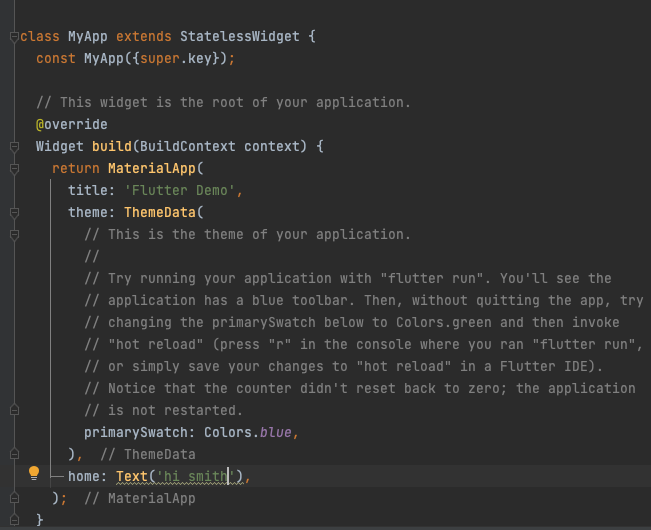Click the 'Flutter Demo' string literal

[179, 191]
